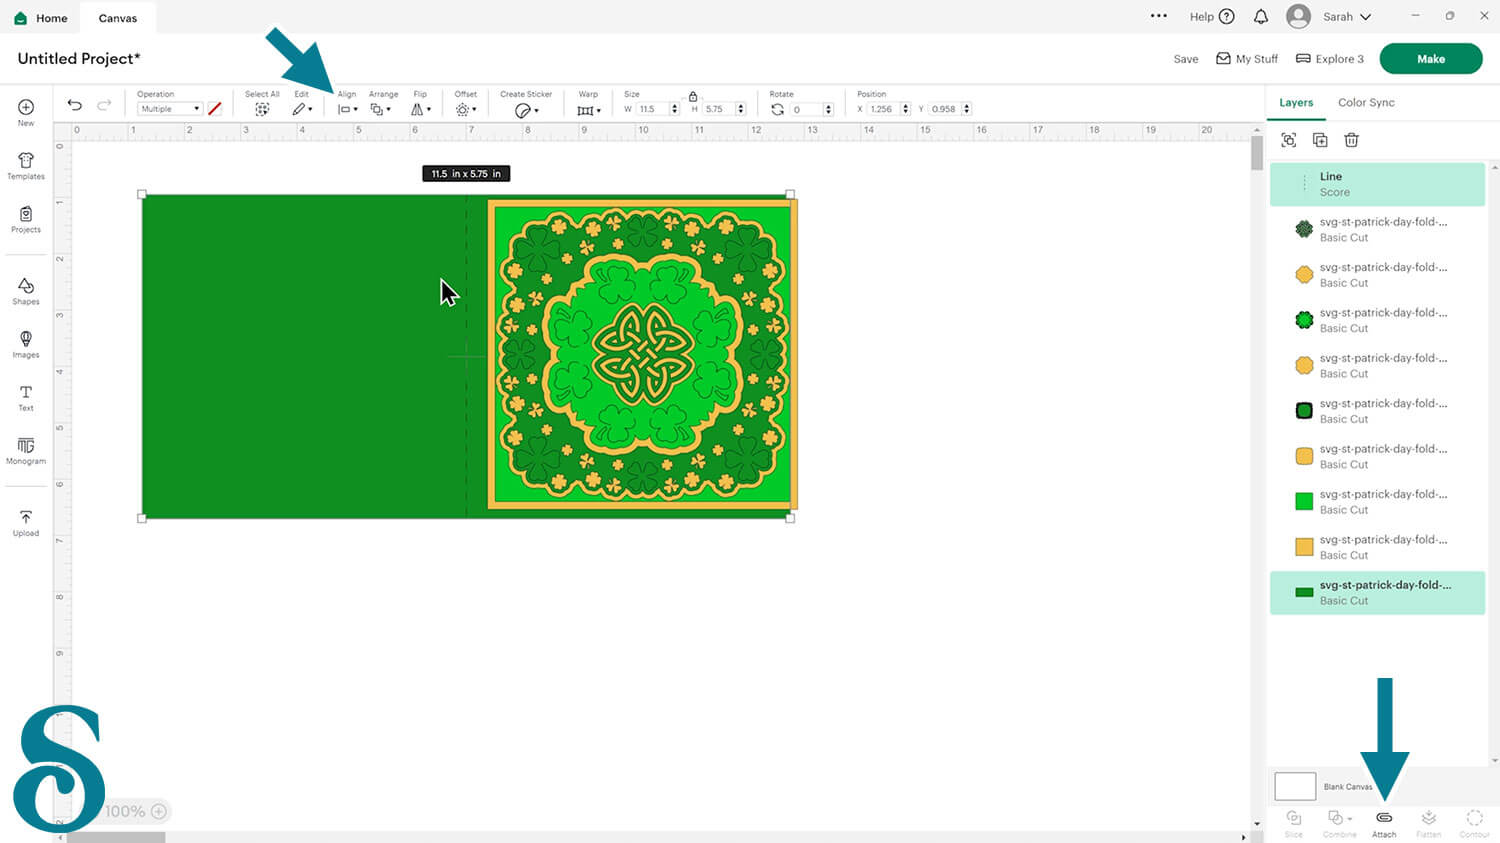The width and height of the screenshot is (1500, 843).
Task: Open the Shapes tool
Action: pyautogui.click(x=26, y=291)
